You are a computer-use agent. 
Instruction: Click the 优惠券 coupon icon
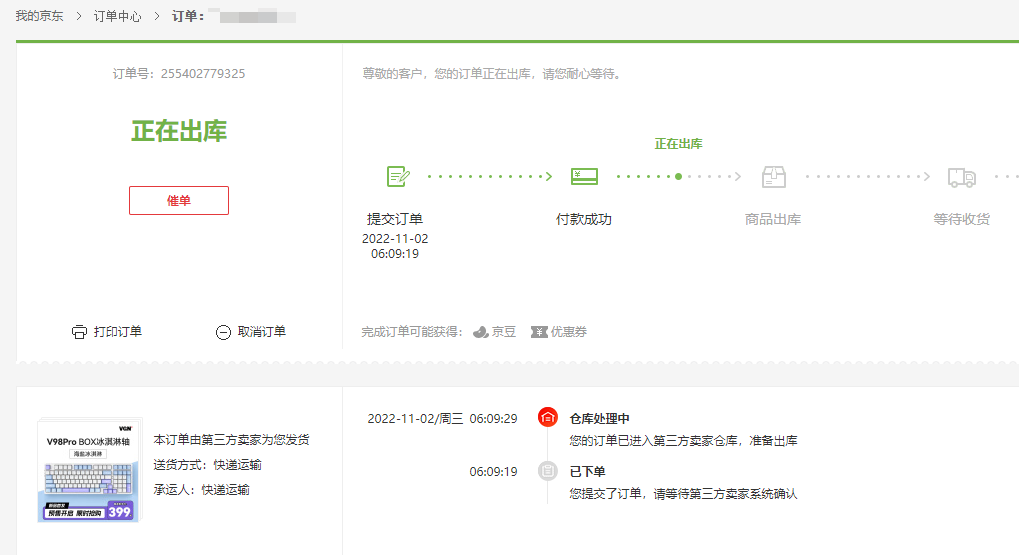click(x=539, y=332)
